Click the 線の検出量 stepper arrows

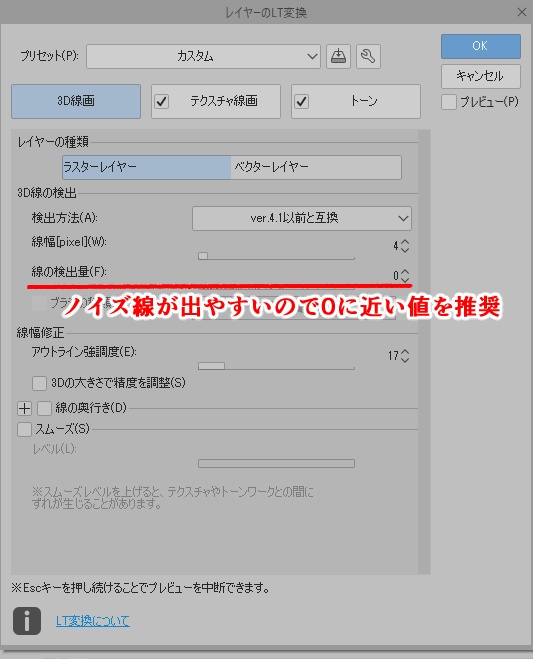coord(405,276)
